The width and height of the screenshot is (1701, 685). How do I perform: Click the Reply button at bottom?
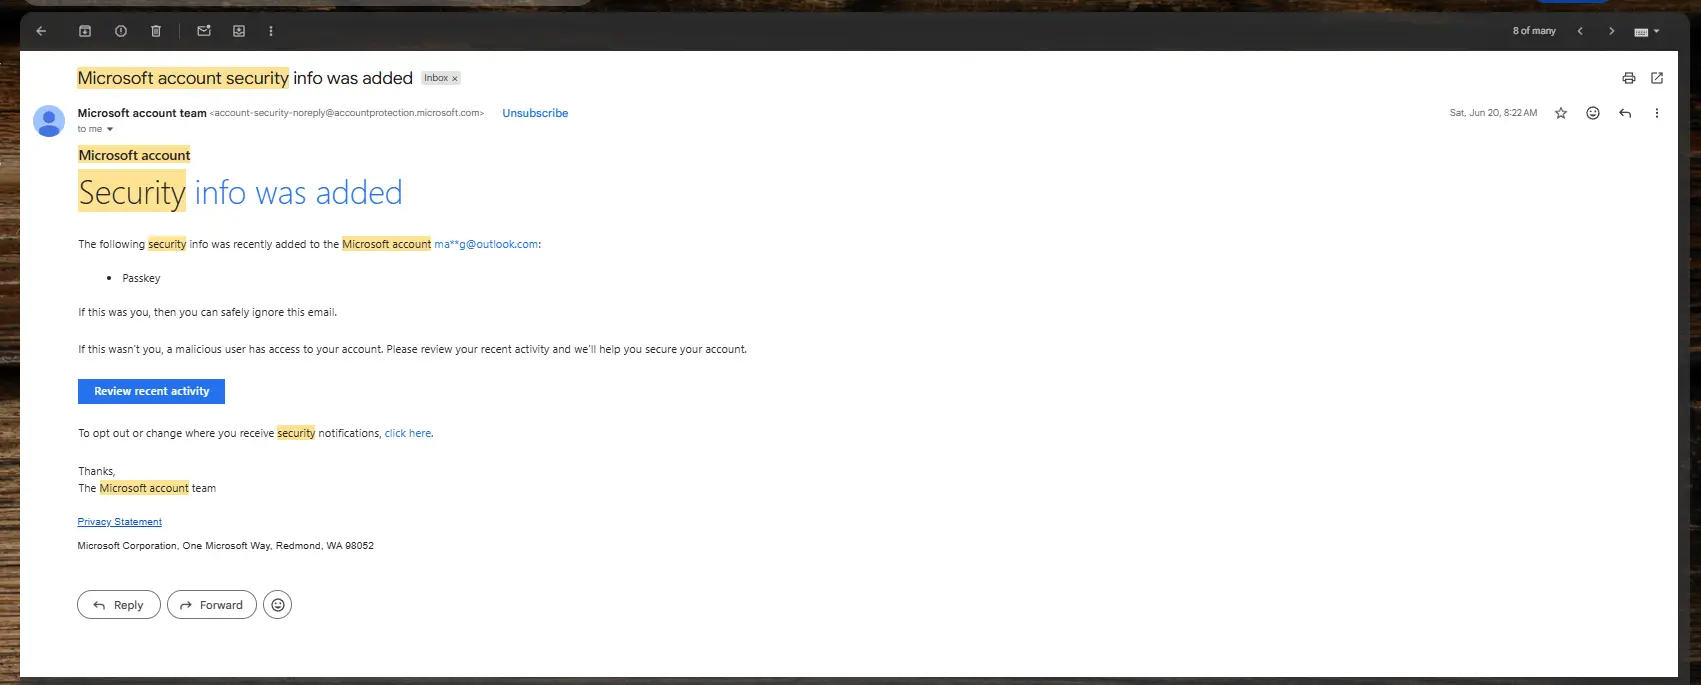click(118, 605)
